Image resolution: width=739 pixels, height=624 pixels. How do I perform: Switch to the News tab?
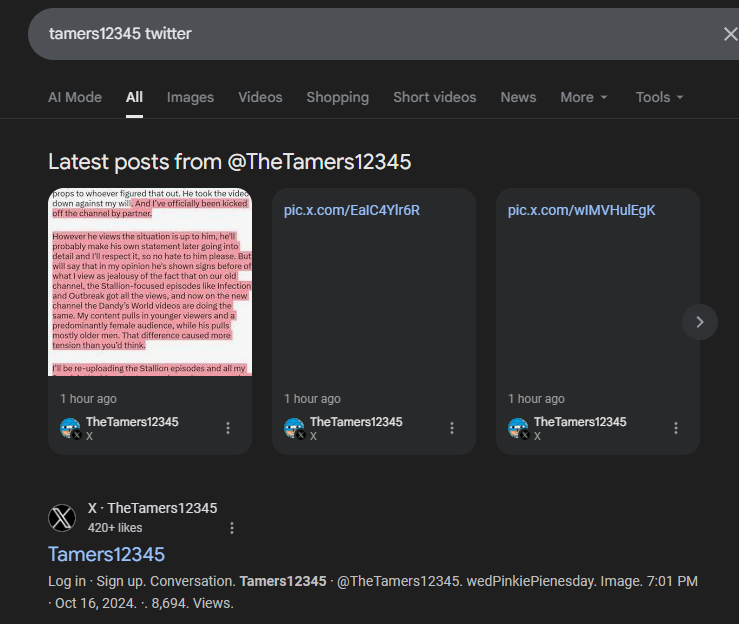(x=518, y=97)
